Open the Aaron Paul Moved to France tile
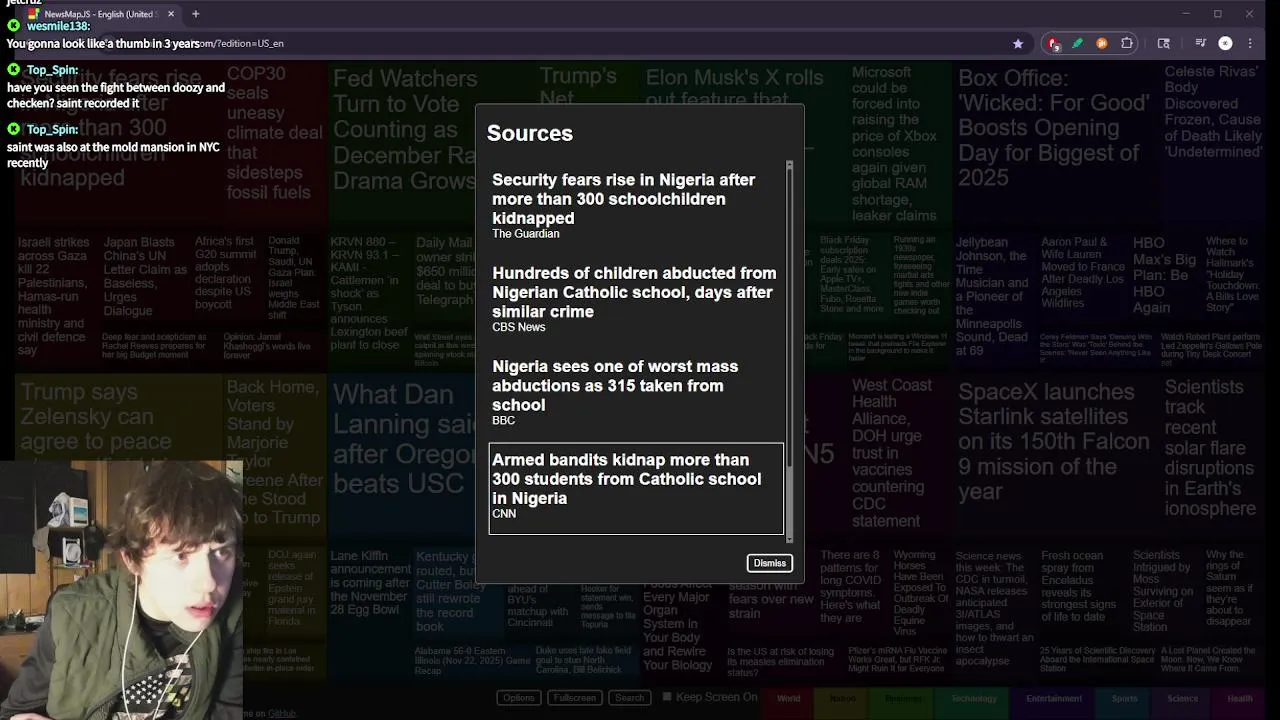The width and height of the screenshot is (1280, 720). (x=1083, y=281)
